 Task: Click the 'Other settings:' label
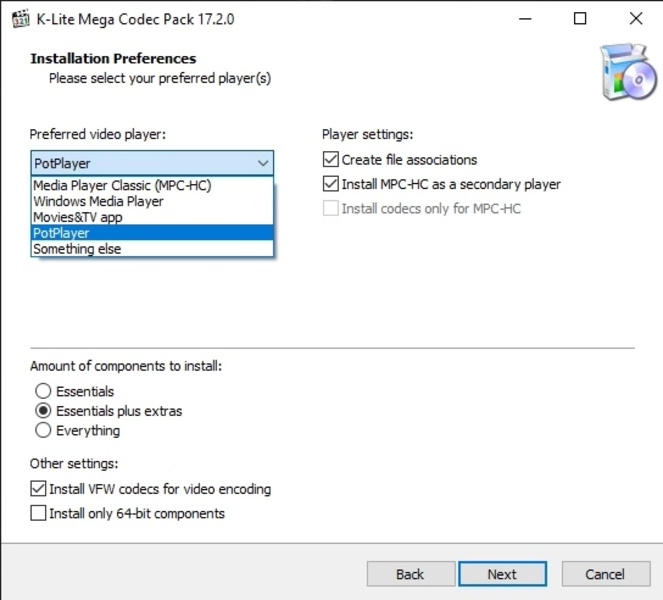tap(74, 464)
